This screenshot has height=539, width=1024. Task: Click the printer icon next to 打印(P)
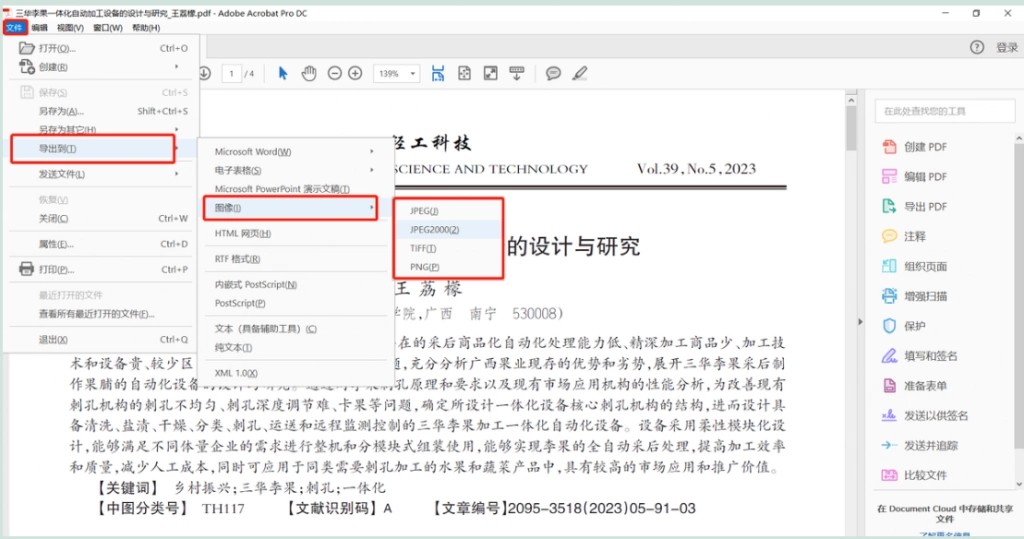coord(26,269)
